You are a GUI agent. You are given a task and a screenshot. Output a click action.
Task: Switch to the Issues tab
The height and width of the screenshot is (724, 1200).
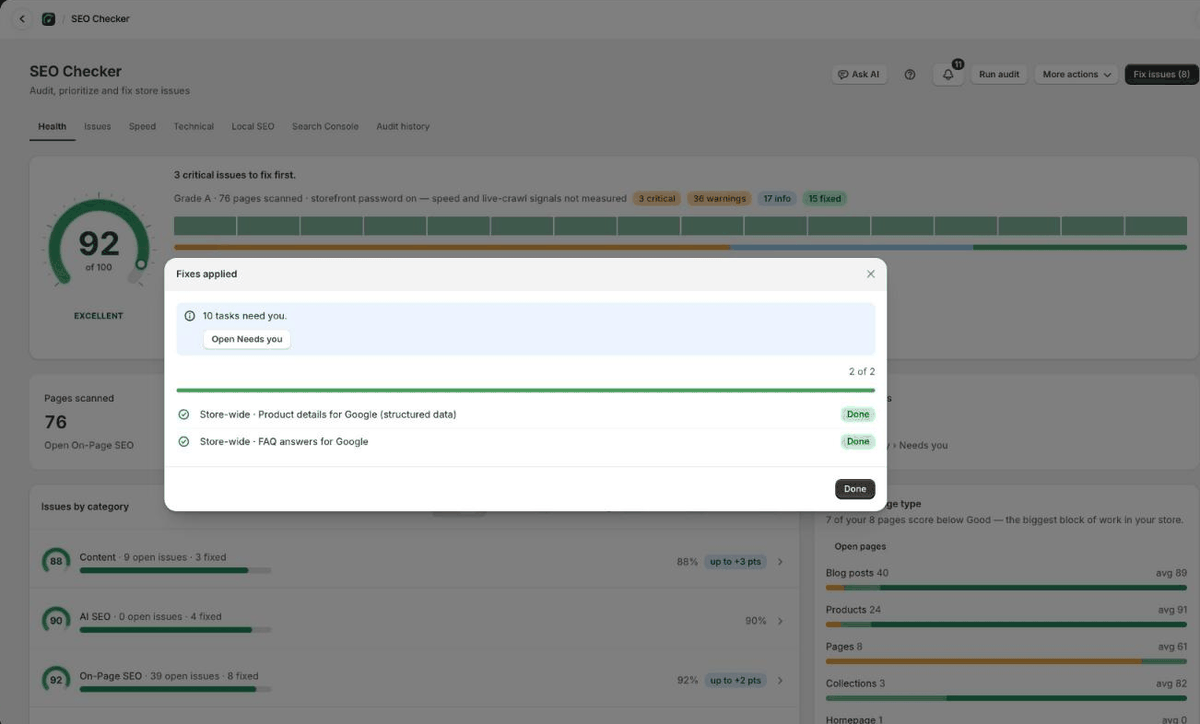coord(97,127)
